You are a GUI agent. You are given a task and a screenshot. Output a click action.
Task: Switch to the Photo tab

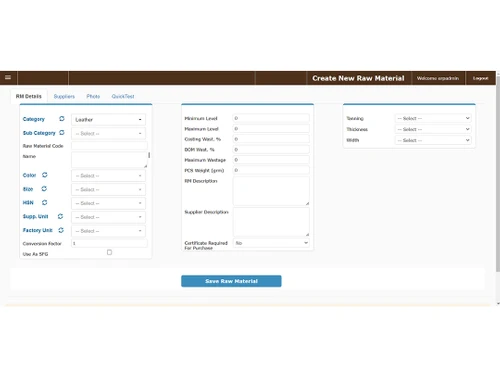tap(93, 96)
